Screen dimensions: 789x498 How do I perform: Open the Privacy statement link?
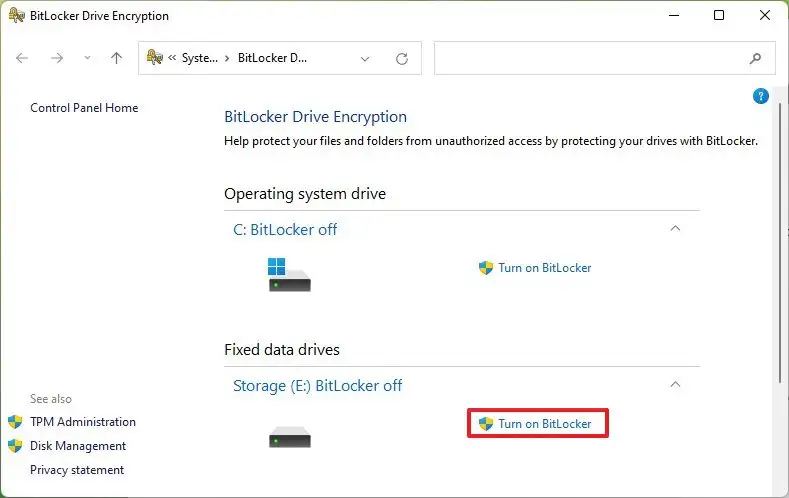point(77,470)
